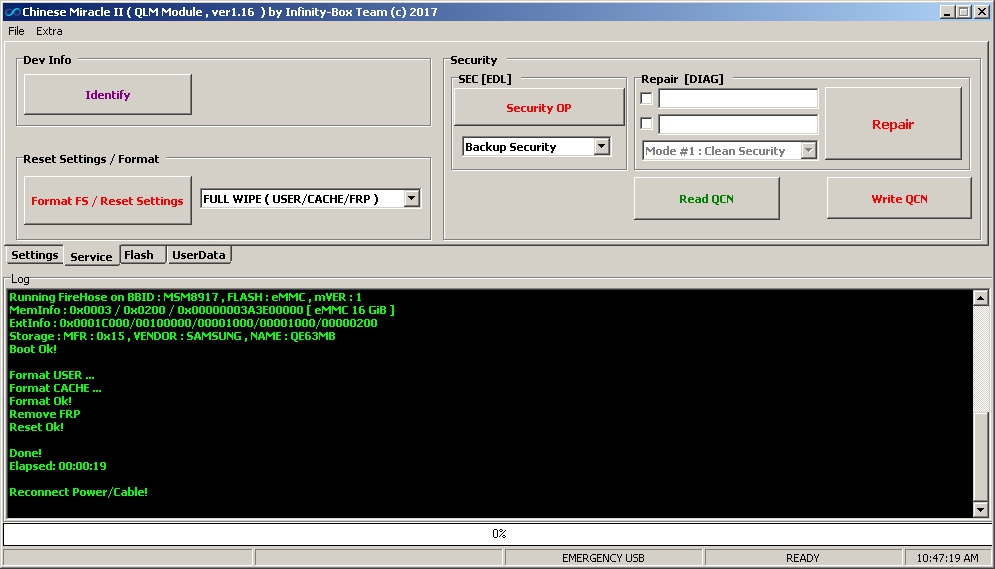This screenshot has height=569, width=995.
Task: Click the 'Boot Ok!' log line
Action: point(32,349)
